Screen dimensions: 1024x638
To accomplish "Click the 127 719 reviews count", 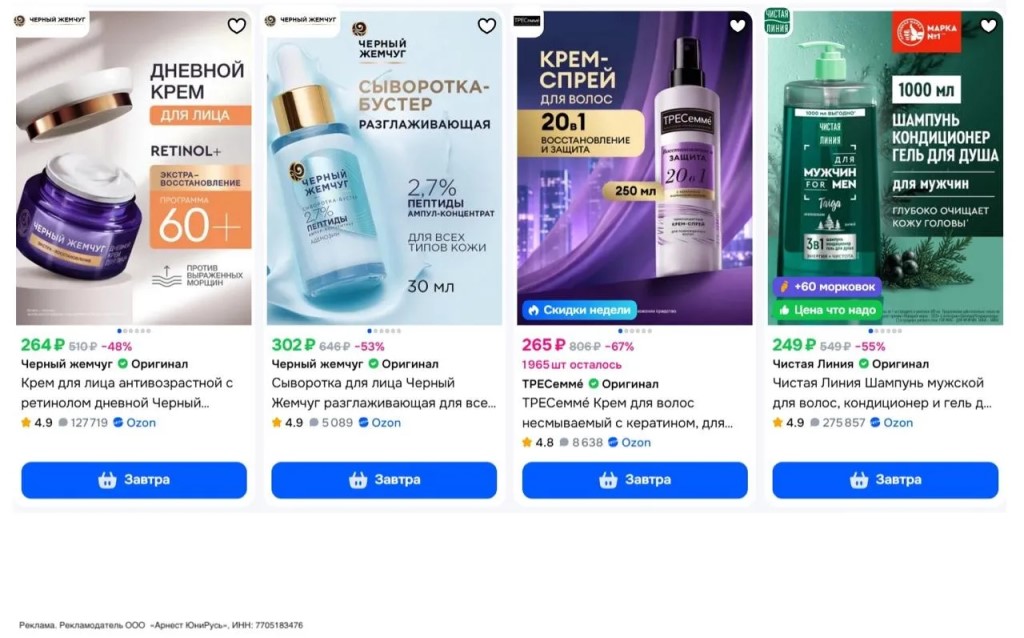I will [83, 423].
